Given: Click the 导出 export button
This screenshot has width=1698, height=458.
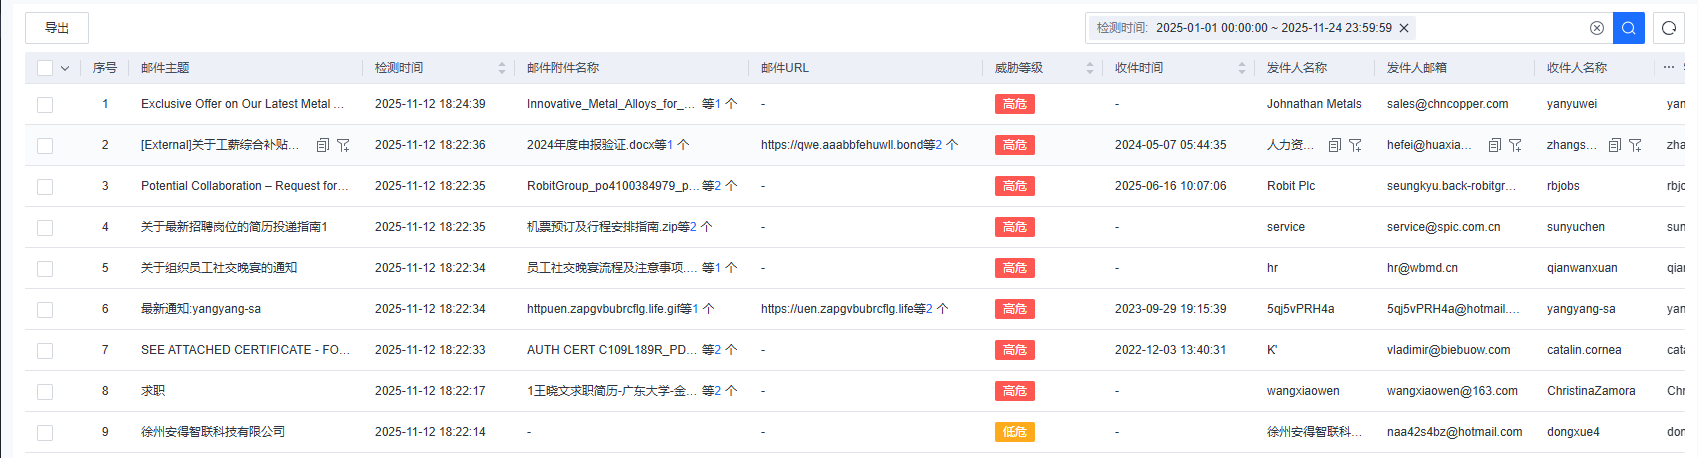Looking at the screenshot, I should tap(57, 28).
